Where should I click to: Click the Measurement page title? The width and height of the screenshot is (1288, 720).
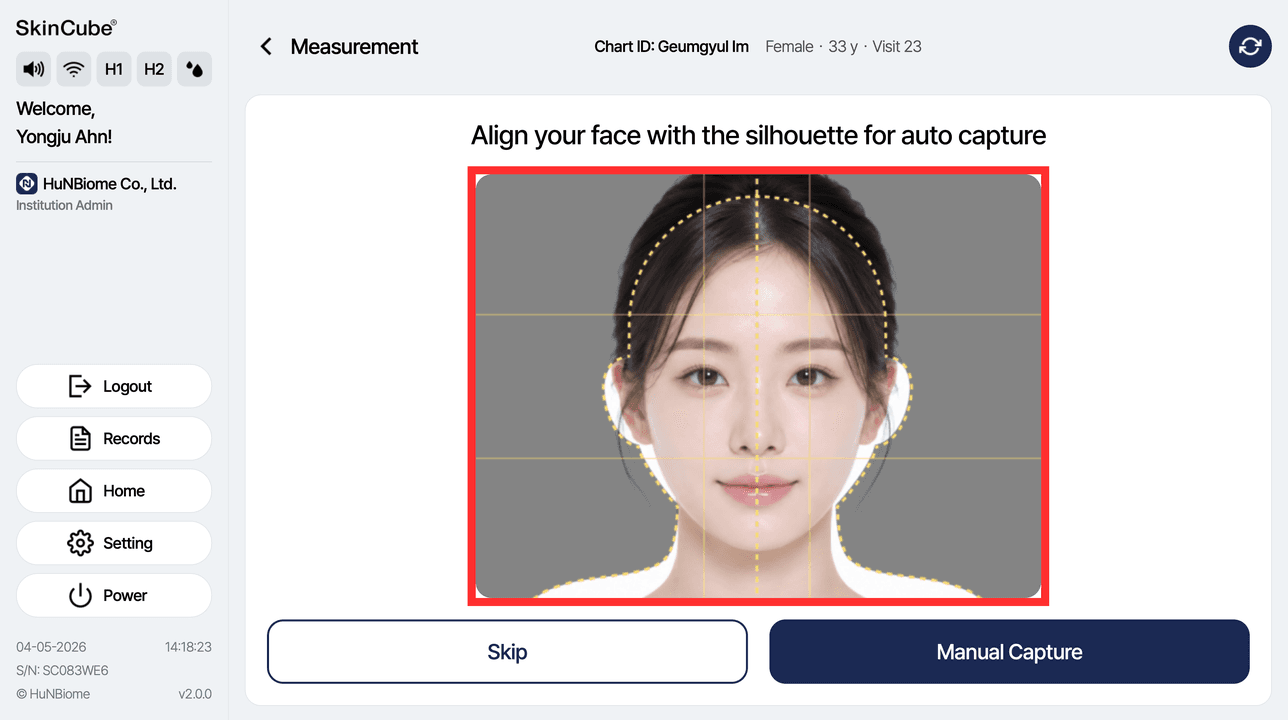354,47
